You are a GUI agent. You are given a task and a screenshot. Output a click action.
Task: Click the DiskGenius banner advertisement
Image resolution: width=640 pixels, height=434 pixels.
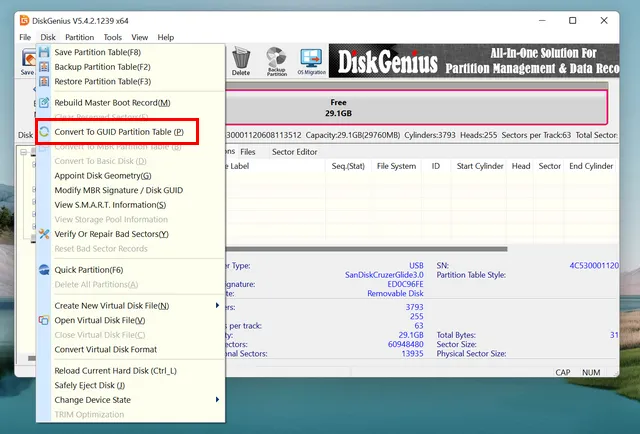pyautogui.click(x=474, y=61)
